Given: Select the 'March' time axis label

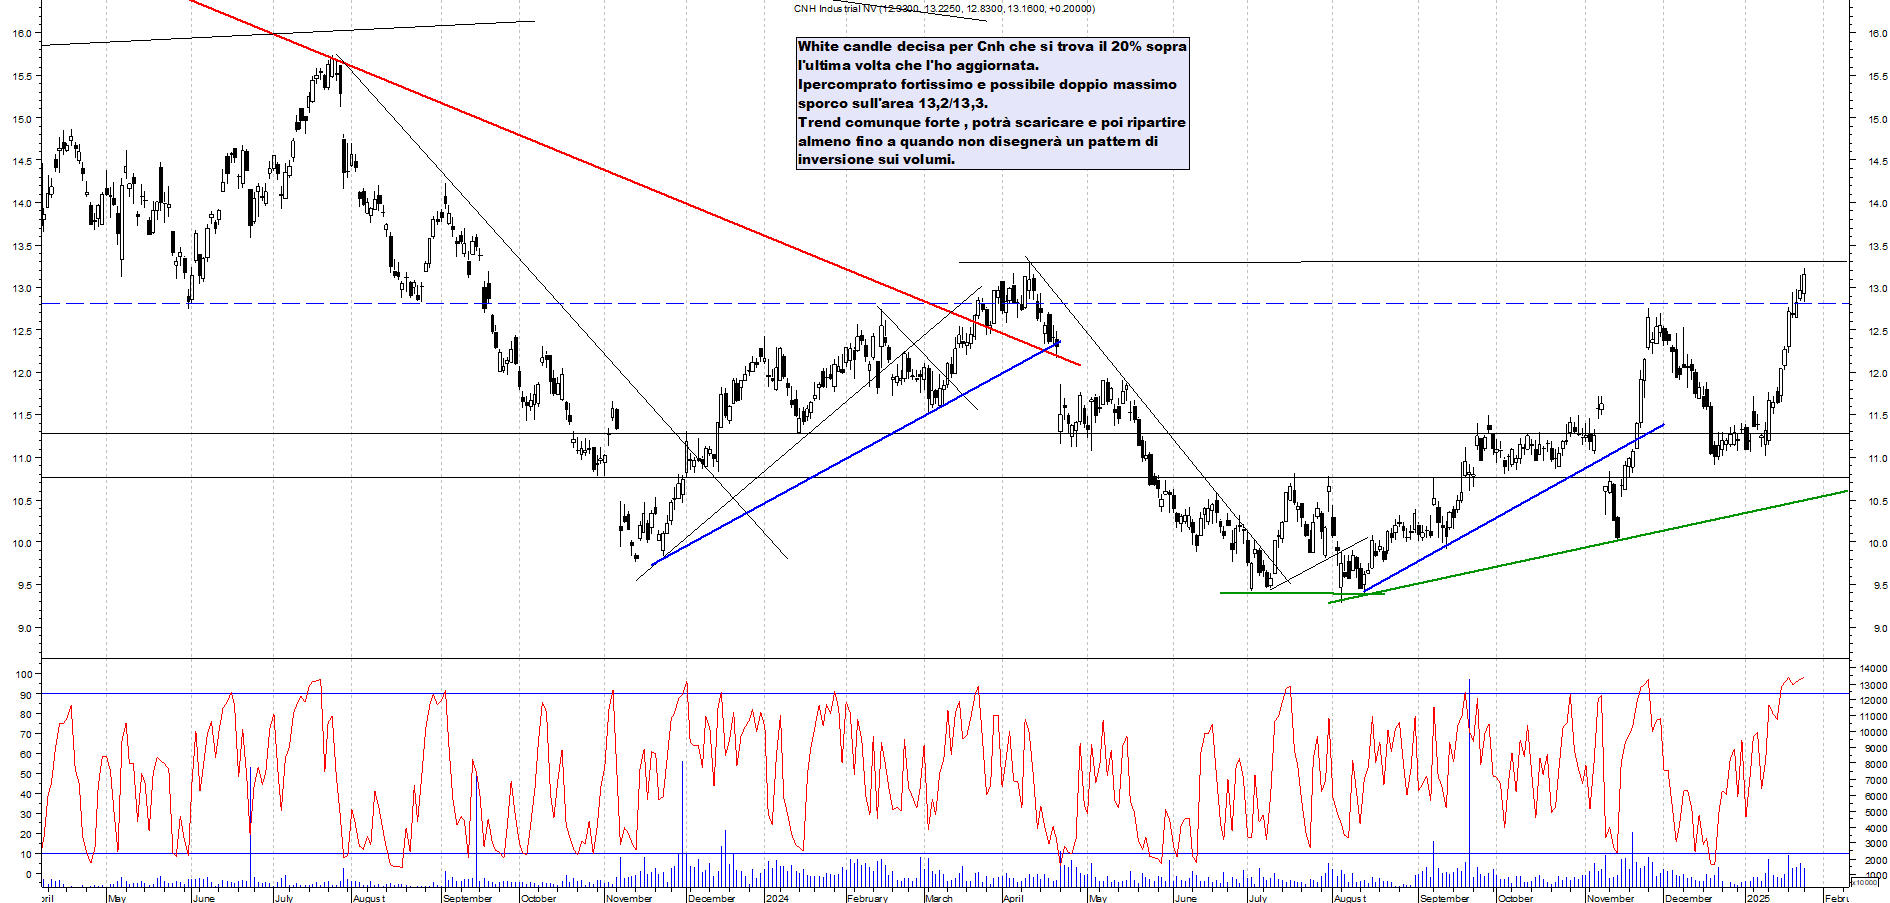Looking at the screenshot, I should tap(939, 898).
